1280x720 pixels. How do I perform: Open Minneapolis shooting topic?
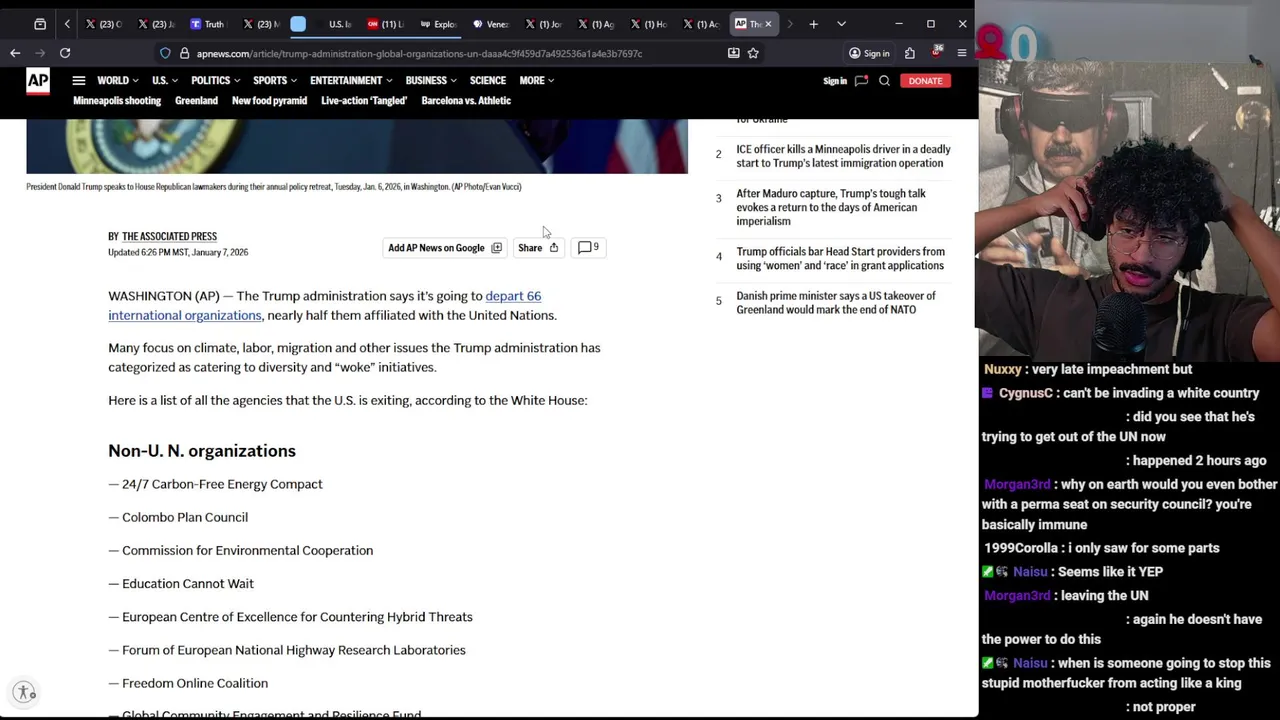[x=117, y=101]
